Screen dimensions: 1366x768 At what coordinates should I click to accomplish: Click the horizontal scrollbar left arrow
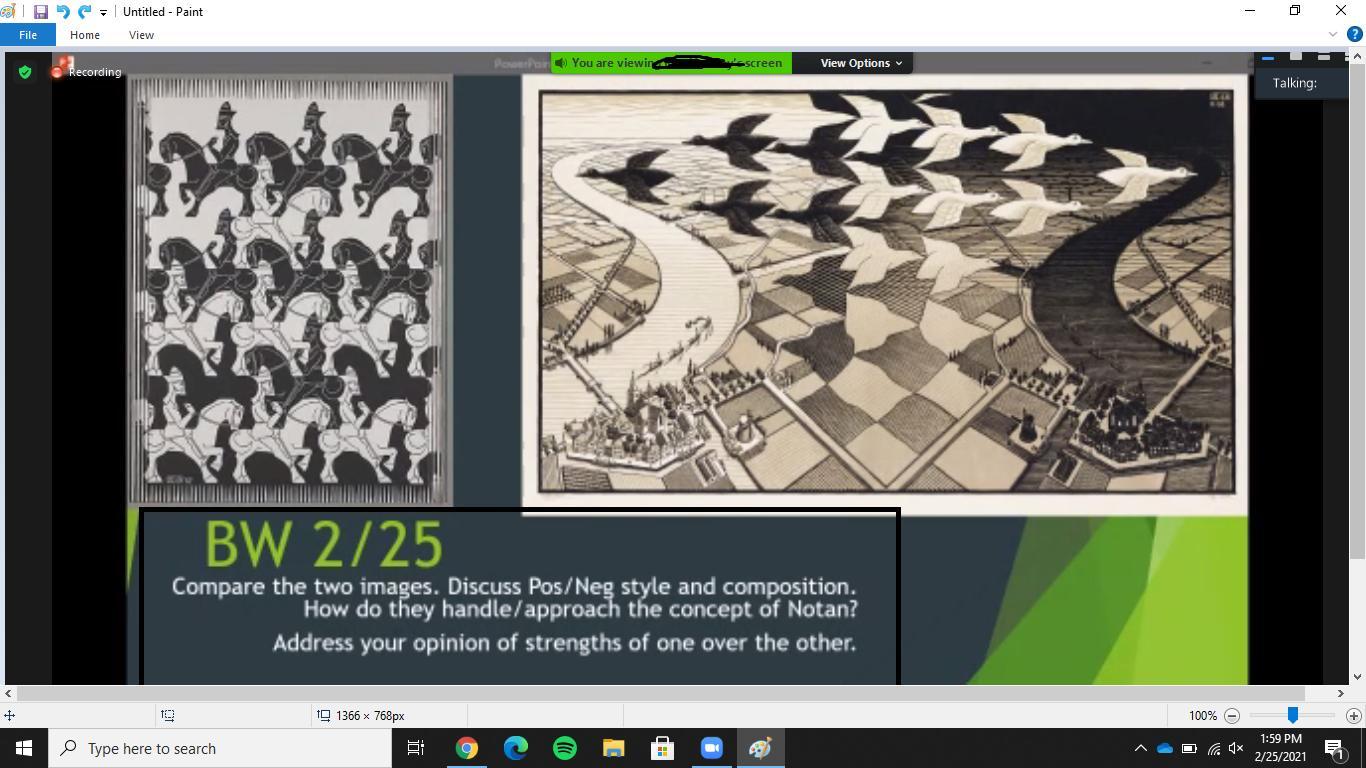click(9, 693)
